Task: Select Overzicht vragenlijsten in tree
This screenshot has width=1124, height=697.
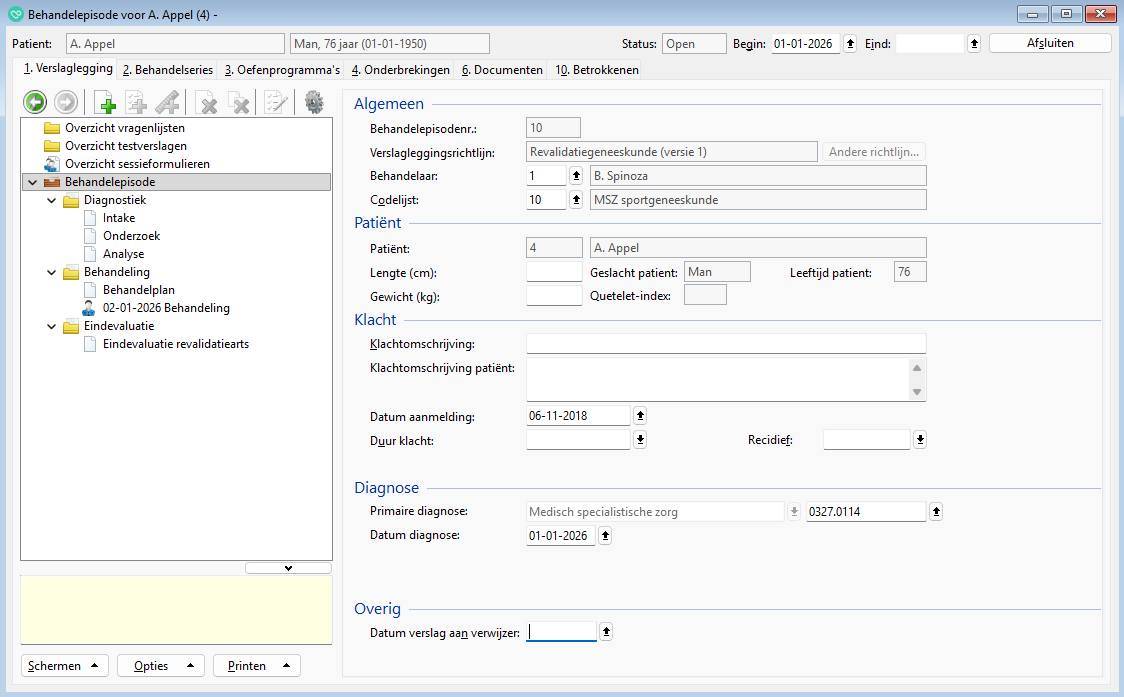Action: [x=125, y=128]
